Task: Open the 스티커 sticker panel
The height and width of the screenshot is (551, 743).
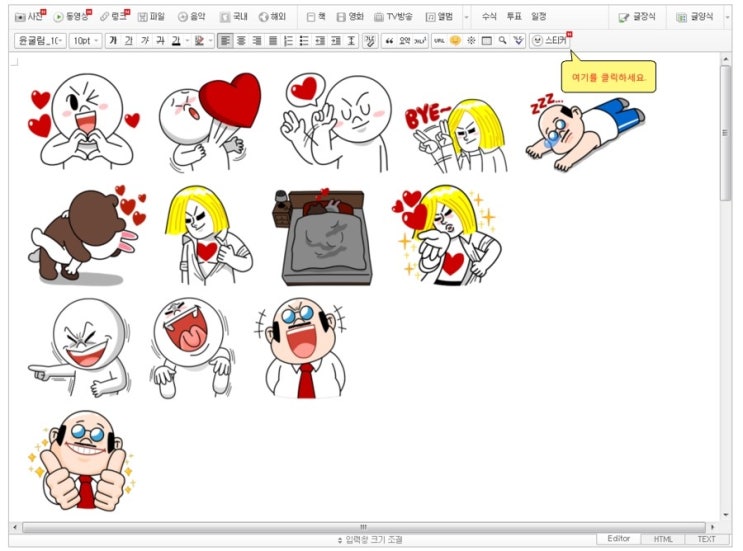Action: click(x=549, y=41)
